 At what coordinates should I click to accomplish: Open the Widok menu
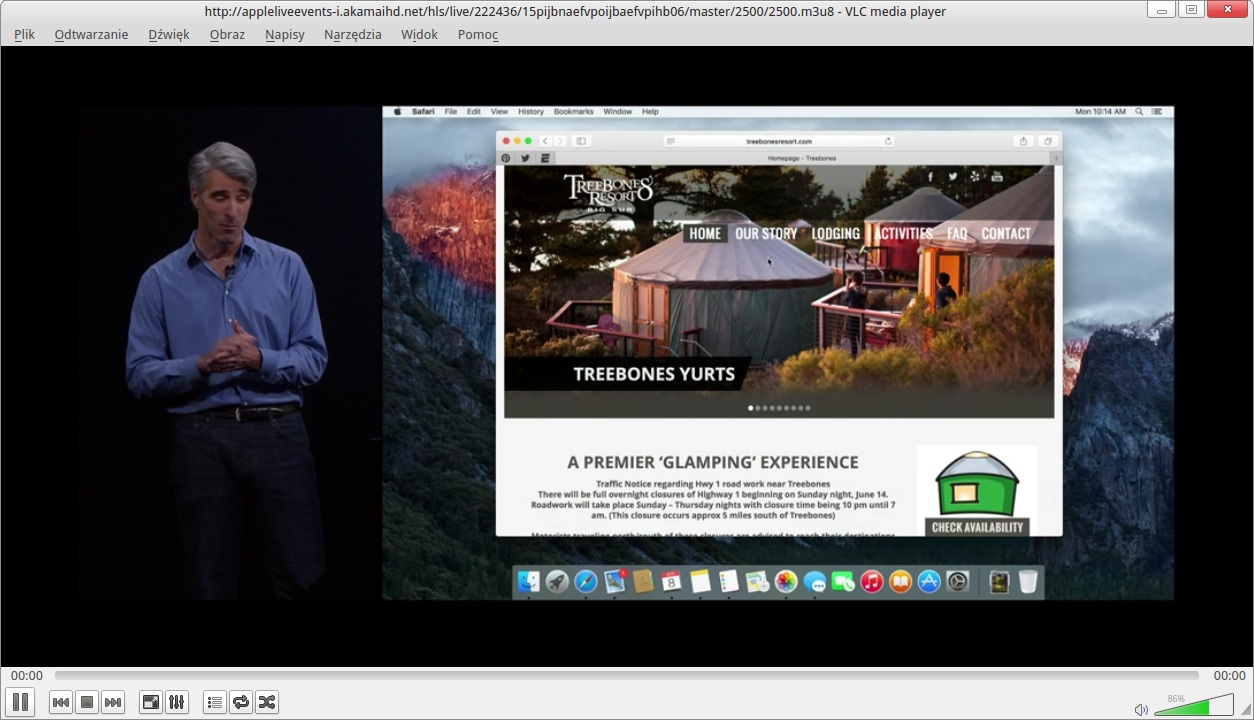click(x=419, y=34)
